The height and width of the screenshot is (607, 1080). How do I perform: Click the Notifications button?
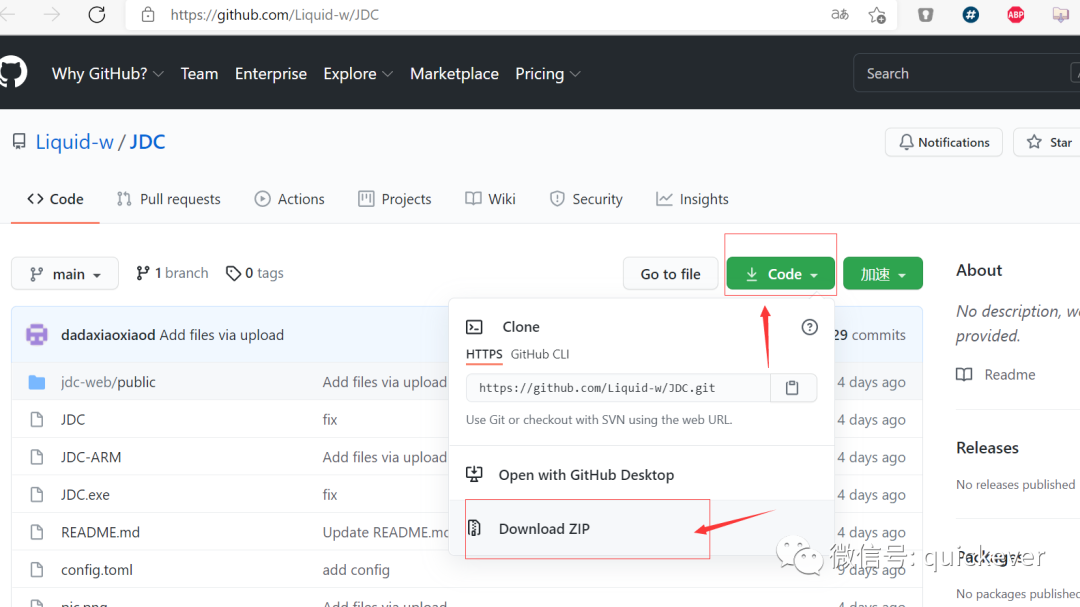click(944, 143)
